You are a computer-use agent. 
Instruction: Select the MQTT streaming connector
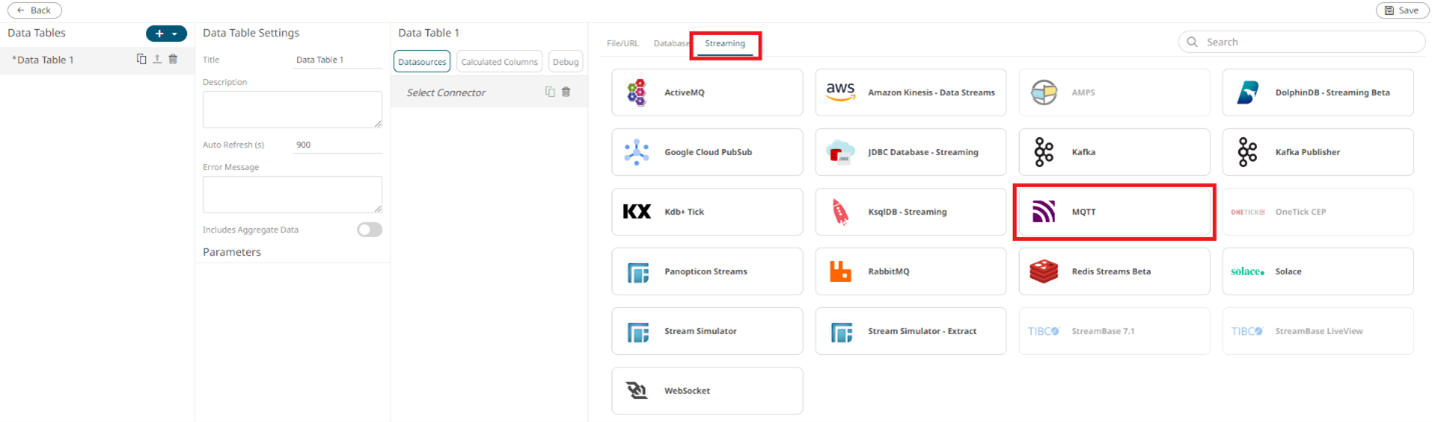point(1114,212)
